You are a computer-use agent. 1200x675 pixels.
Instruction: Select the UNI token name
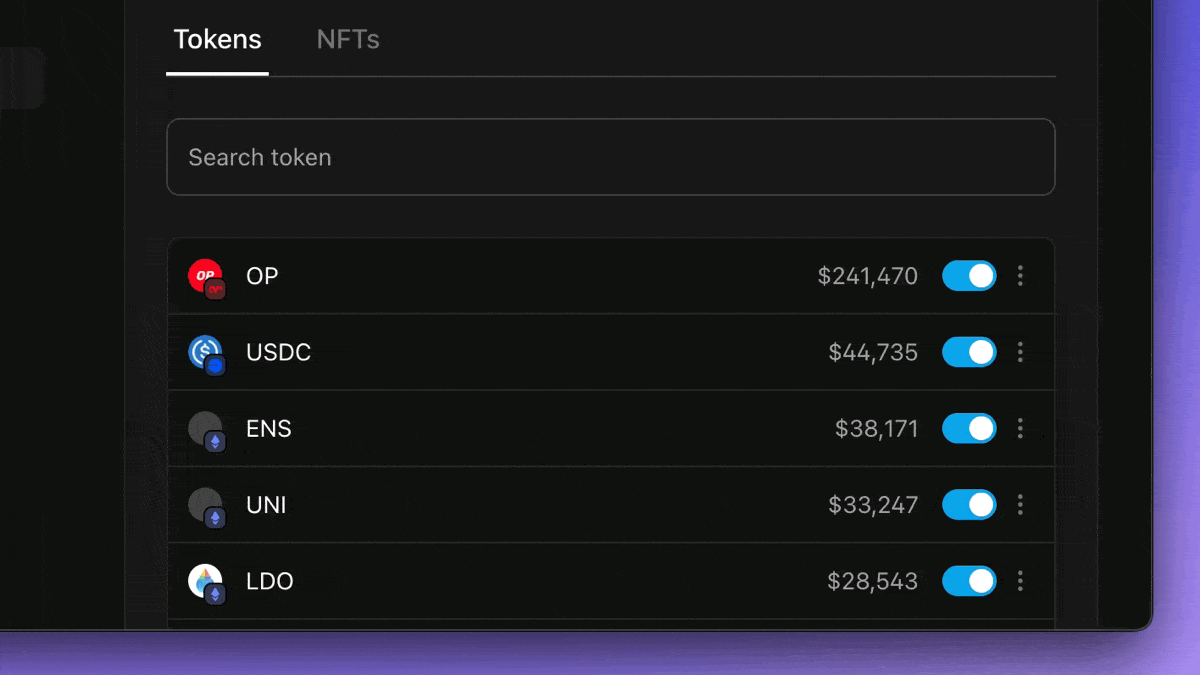[266, 505]
